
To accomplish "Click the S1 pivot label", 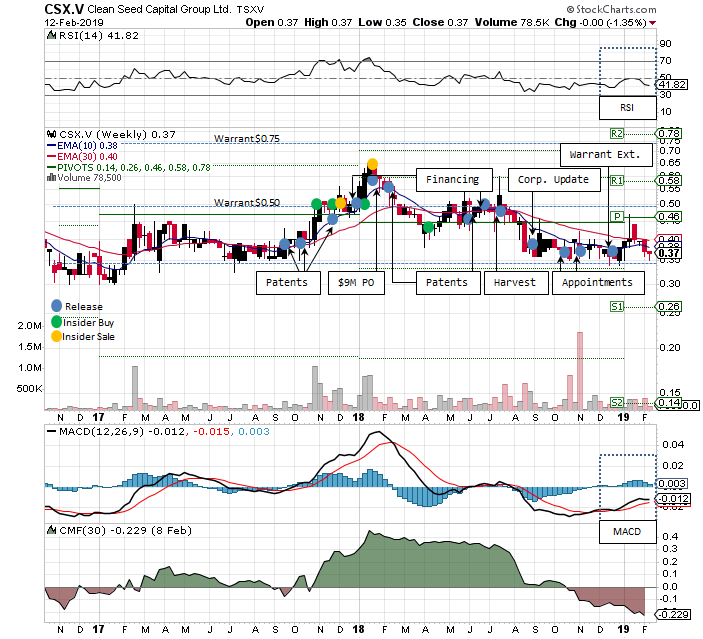I will 617,307.
